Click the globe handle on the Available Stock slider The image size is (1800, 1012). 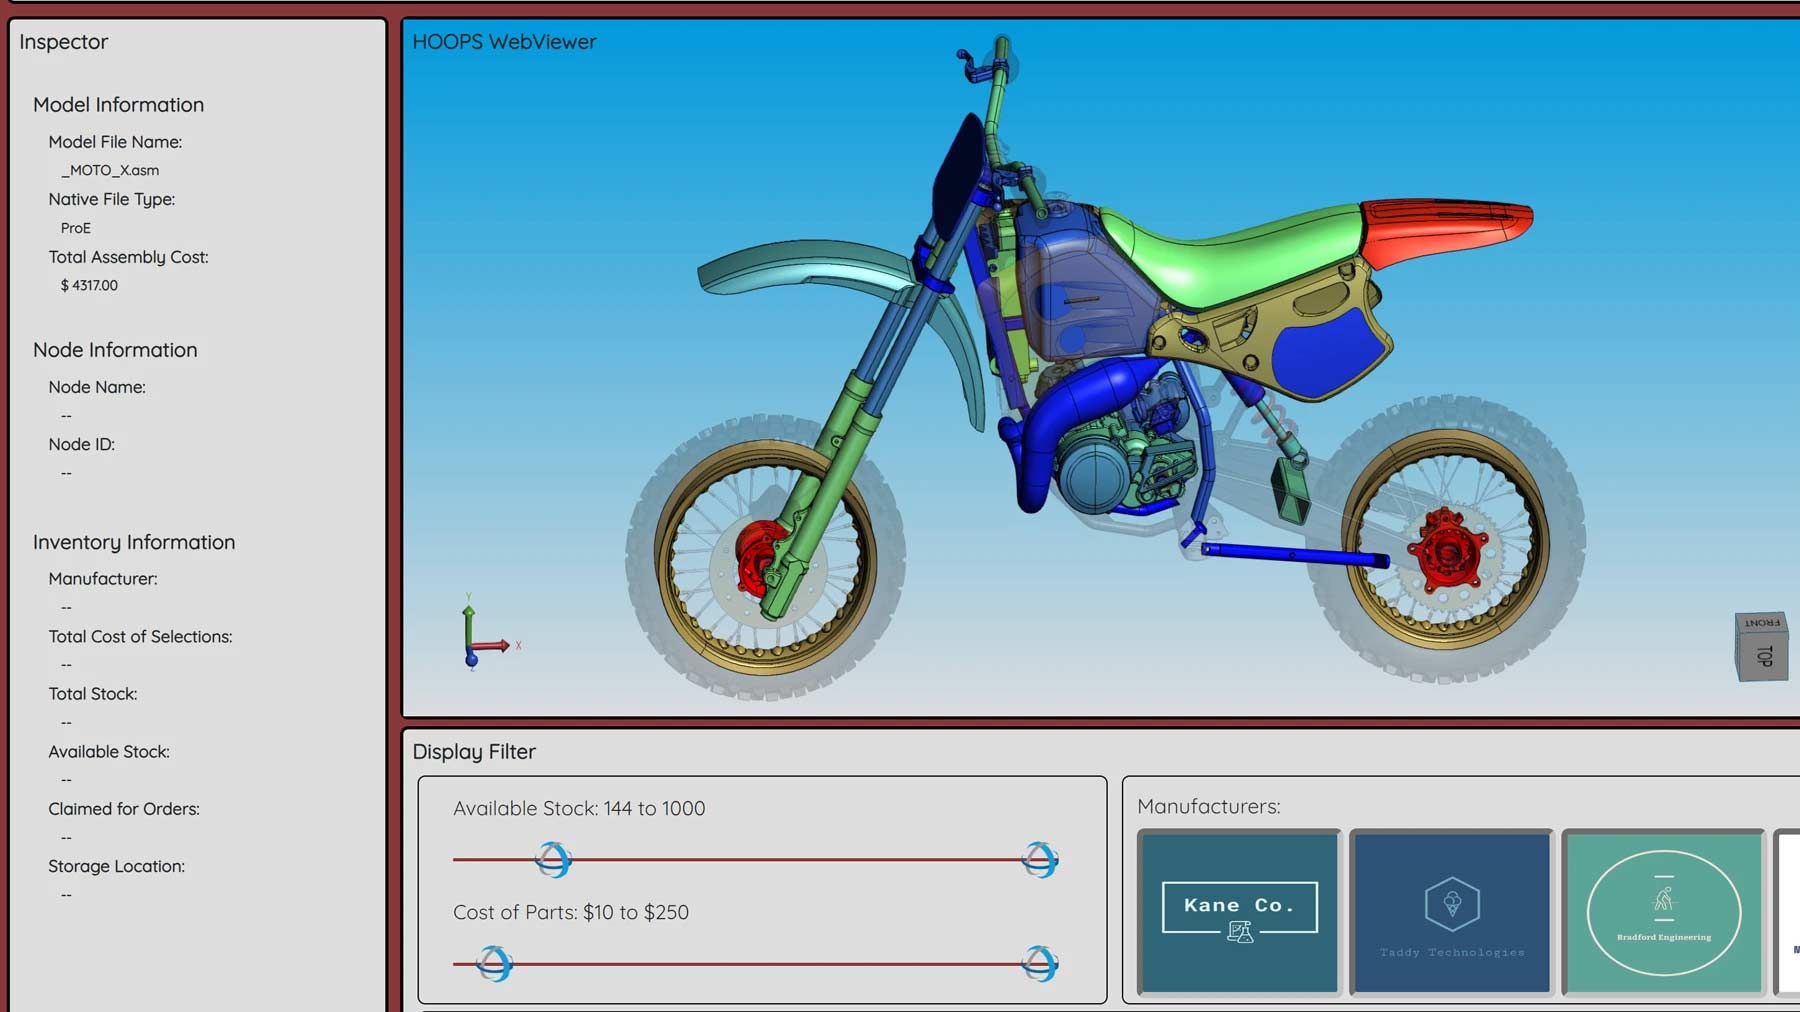coord(555,860)
